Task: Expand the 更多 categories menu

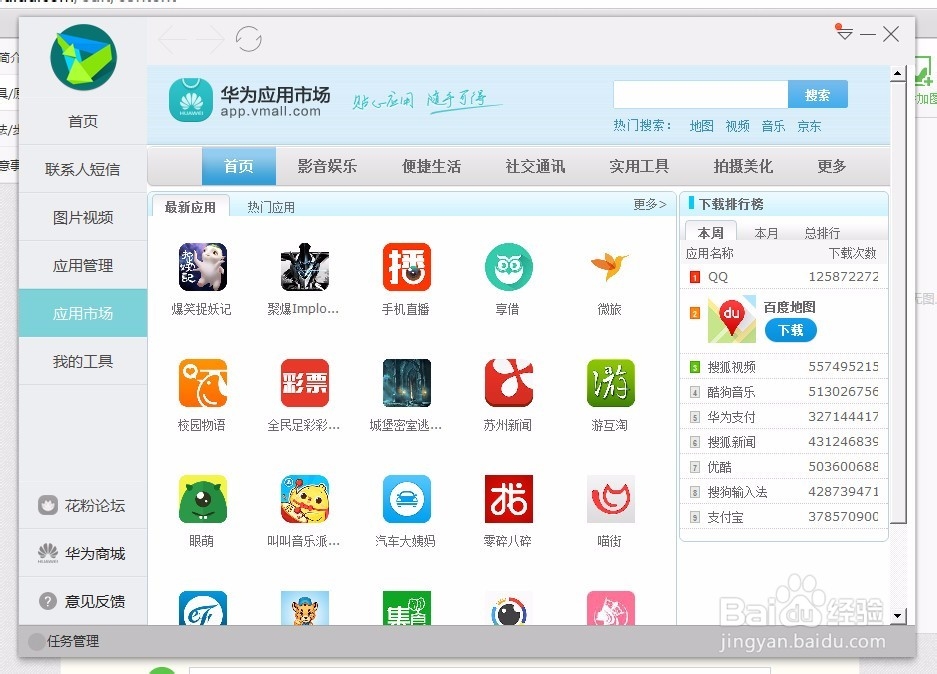Action: click(832, 166)
